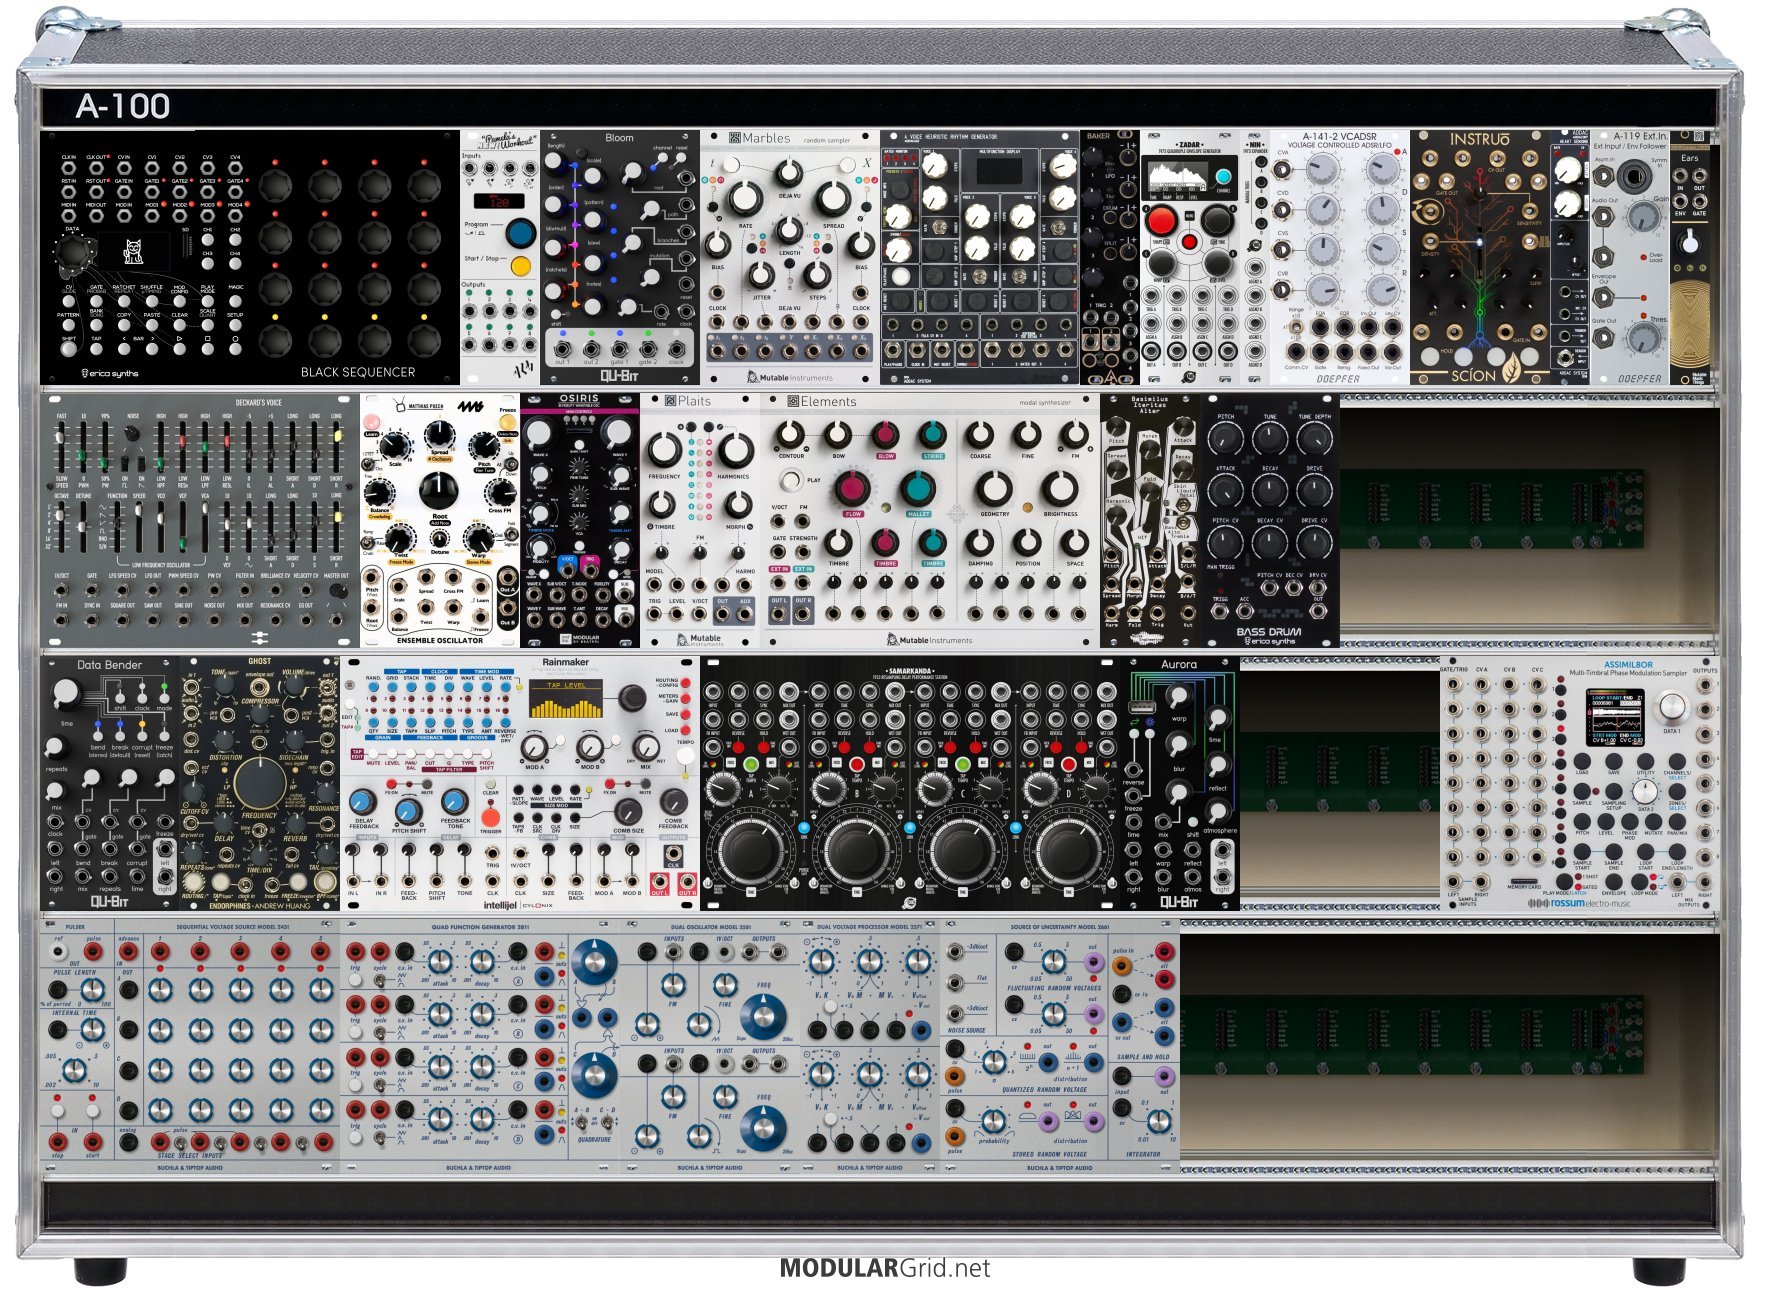Click the A-100 case label
Image resolution: width=1771 pixels, height=1289 pixels.
[123, 106]
